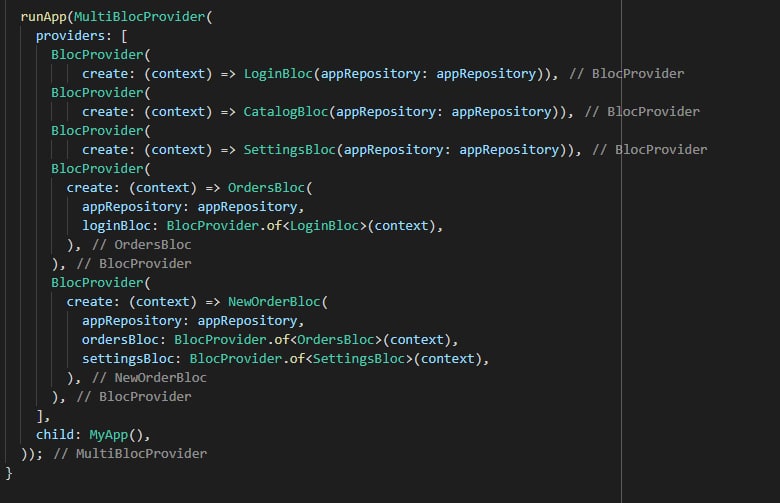The image size is (780, 503).
Task: Click LoginBloc constructor in first create line
Action: click(x=278, y=74)
